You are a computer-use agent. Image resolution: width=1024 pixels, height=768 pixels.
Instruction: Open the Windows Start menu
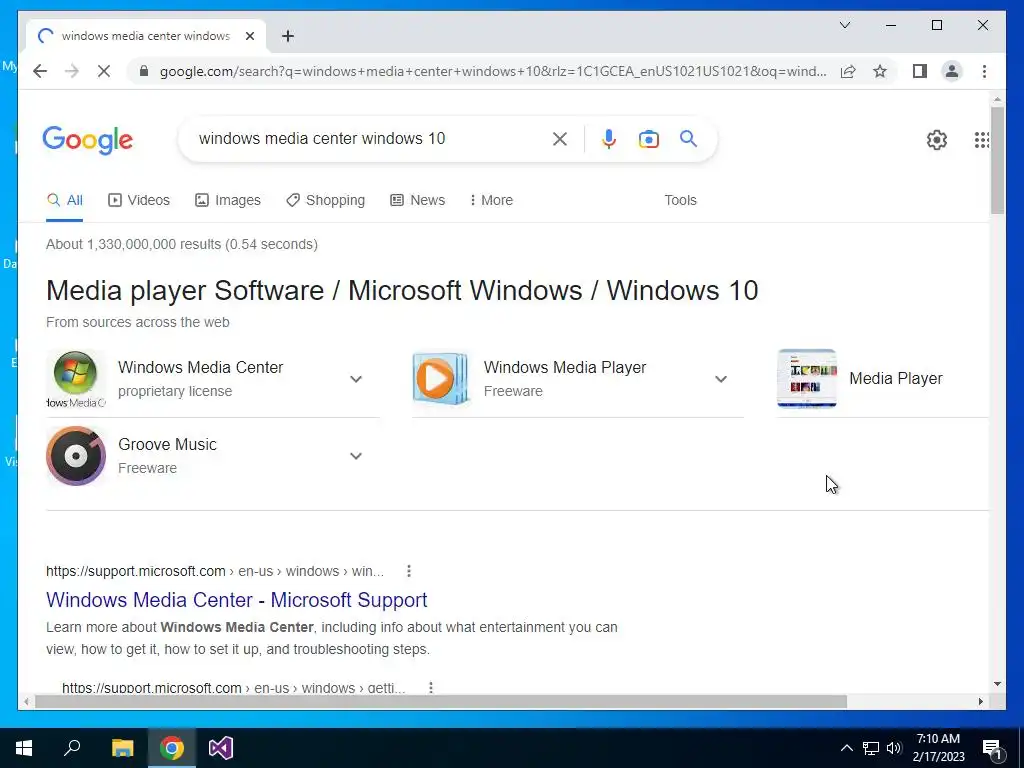[24, 748]
